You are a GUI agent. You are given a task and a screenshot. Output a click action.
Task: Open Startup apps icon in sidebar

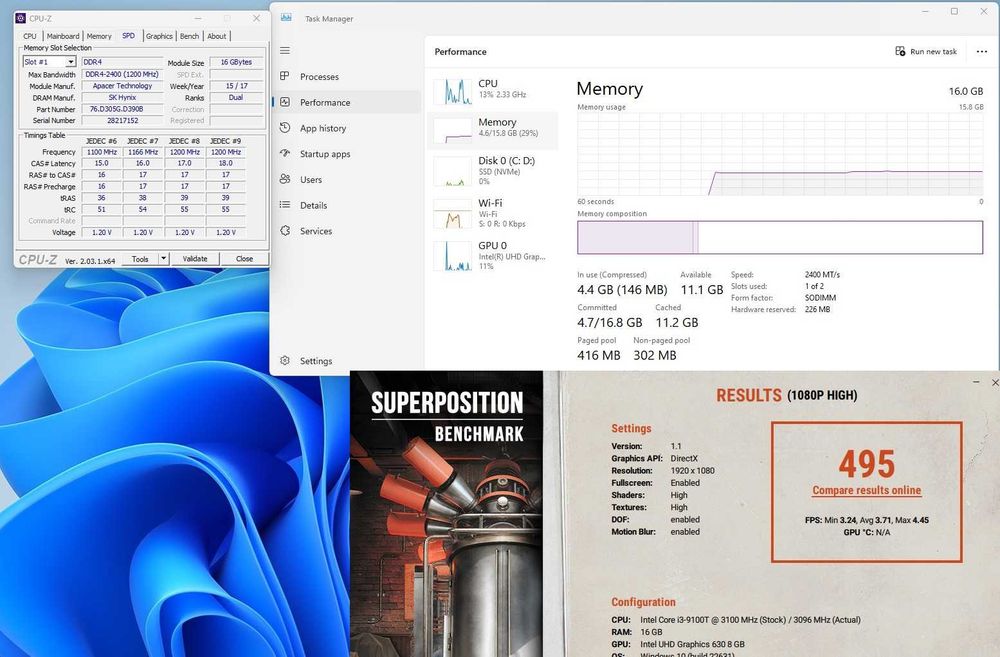tap(285, 154)
